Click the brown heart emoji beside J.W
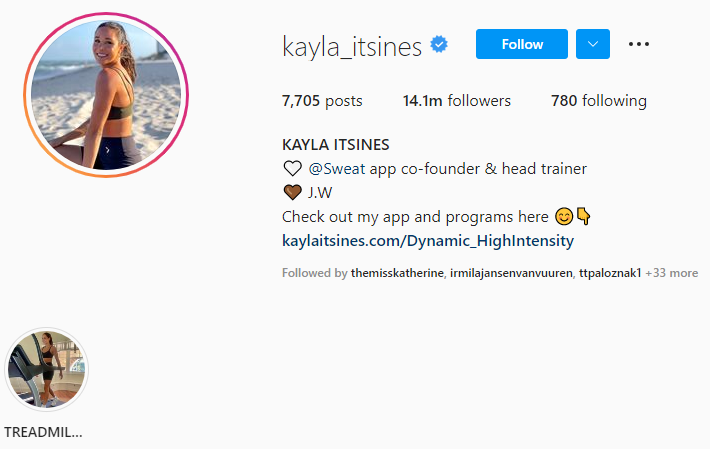 click(x=293, y=193)
